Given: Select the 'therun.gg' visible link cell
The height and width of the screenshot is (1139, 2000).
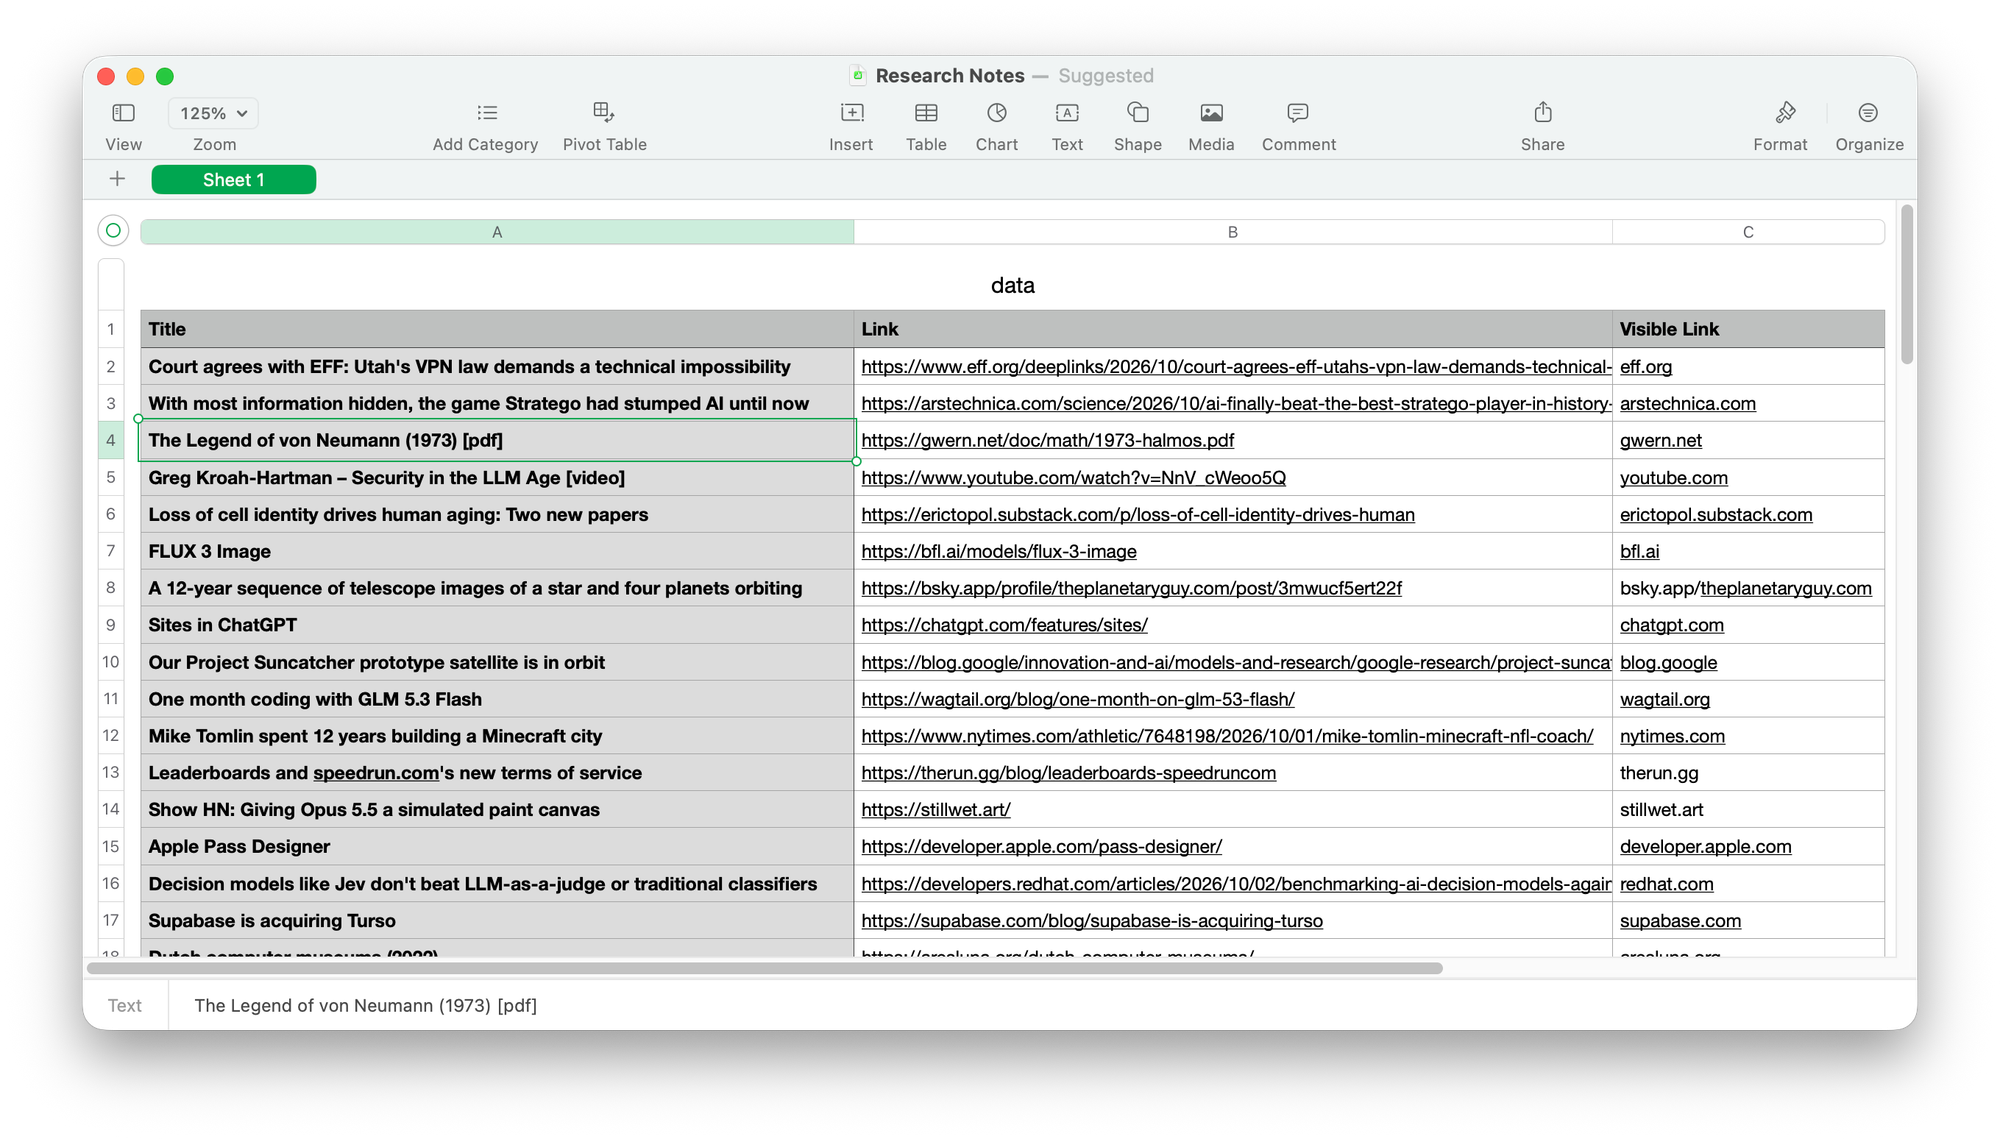Looking at the screenshot, I should pos(1748,773).
